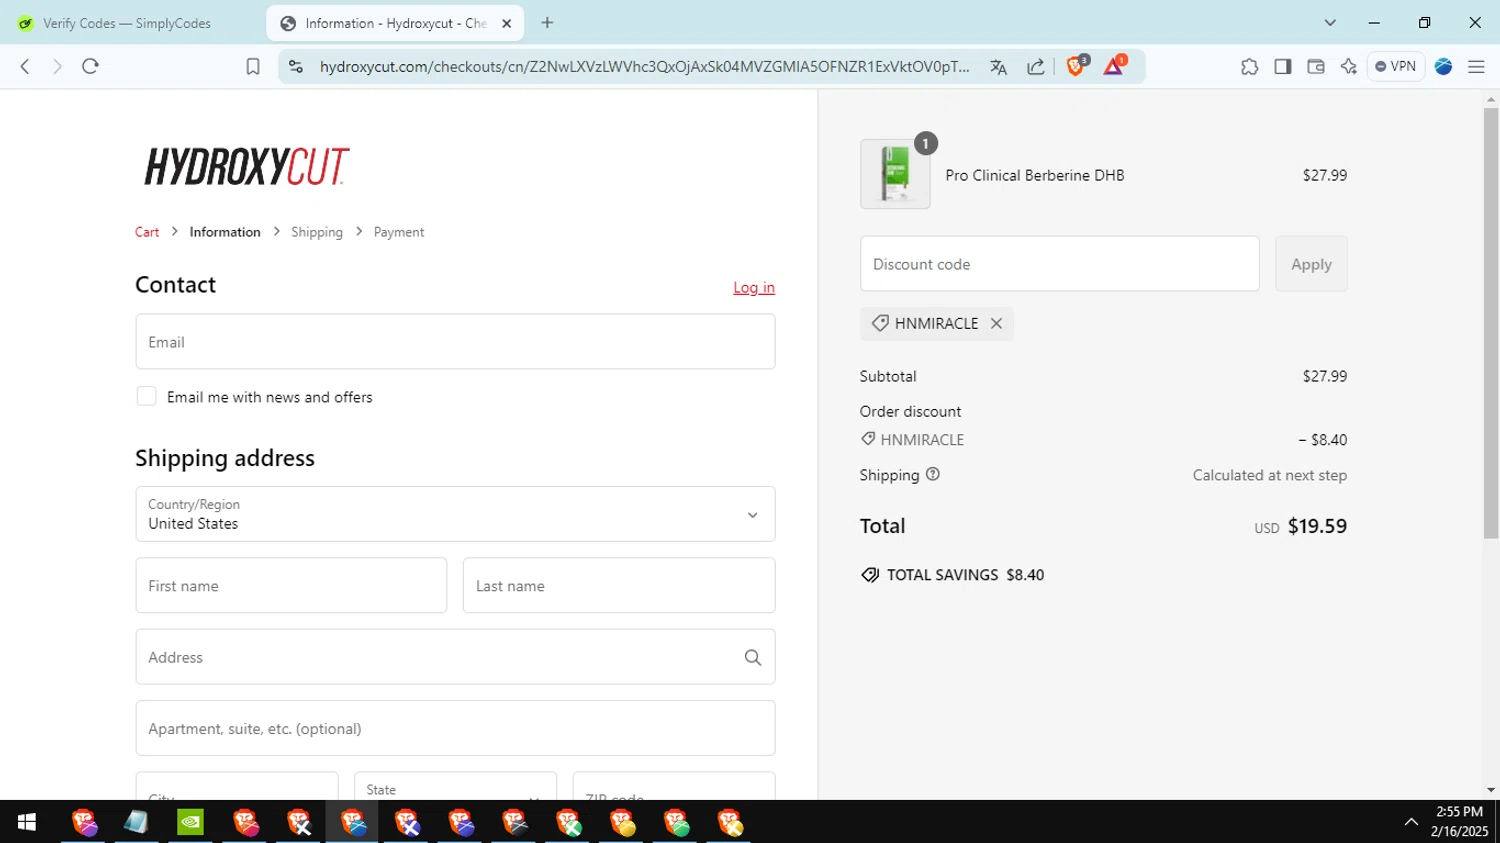Open a new browser tab
The width and height of the screenshot is (1500, 843).
point(547,23)
